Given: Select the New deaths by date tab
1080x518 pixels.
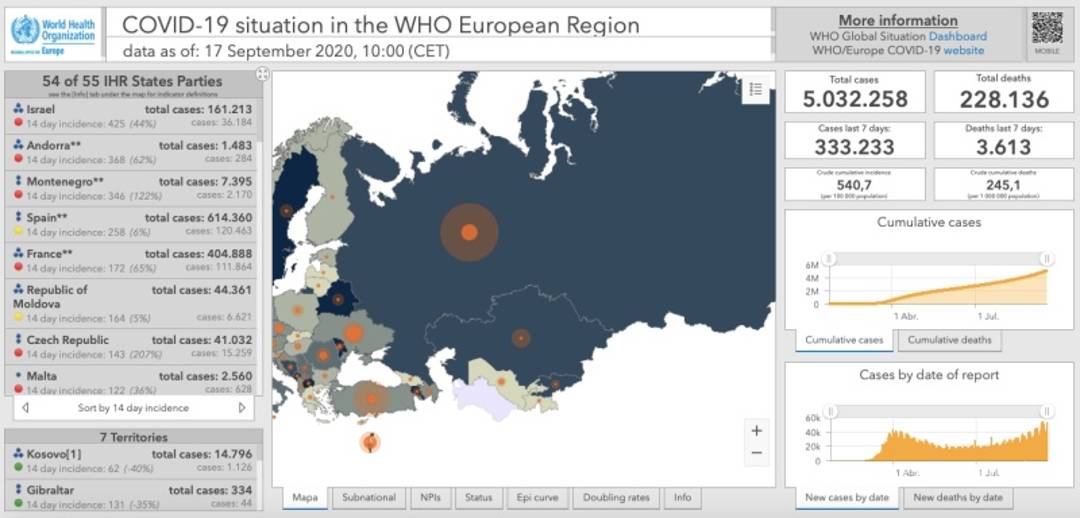Looking at the screenshot, I should pyautogui.click(x=957, y=497).
